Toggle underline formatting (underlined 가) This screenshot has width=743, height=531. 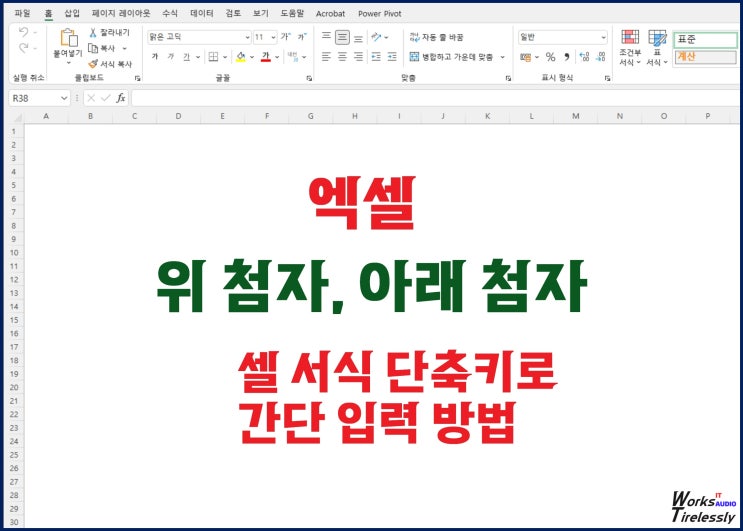[186, 57]
